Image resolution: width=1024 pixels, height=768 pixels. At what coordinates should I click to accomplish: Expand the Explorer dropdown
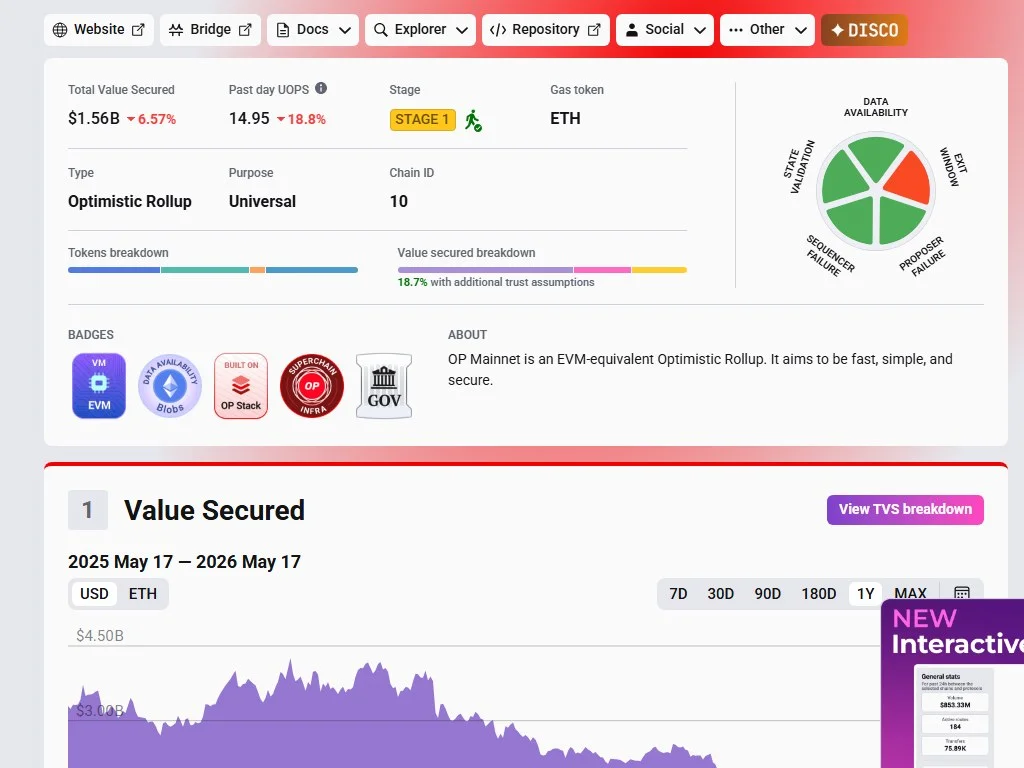tap(421, 30)
